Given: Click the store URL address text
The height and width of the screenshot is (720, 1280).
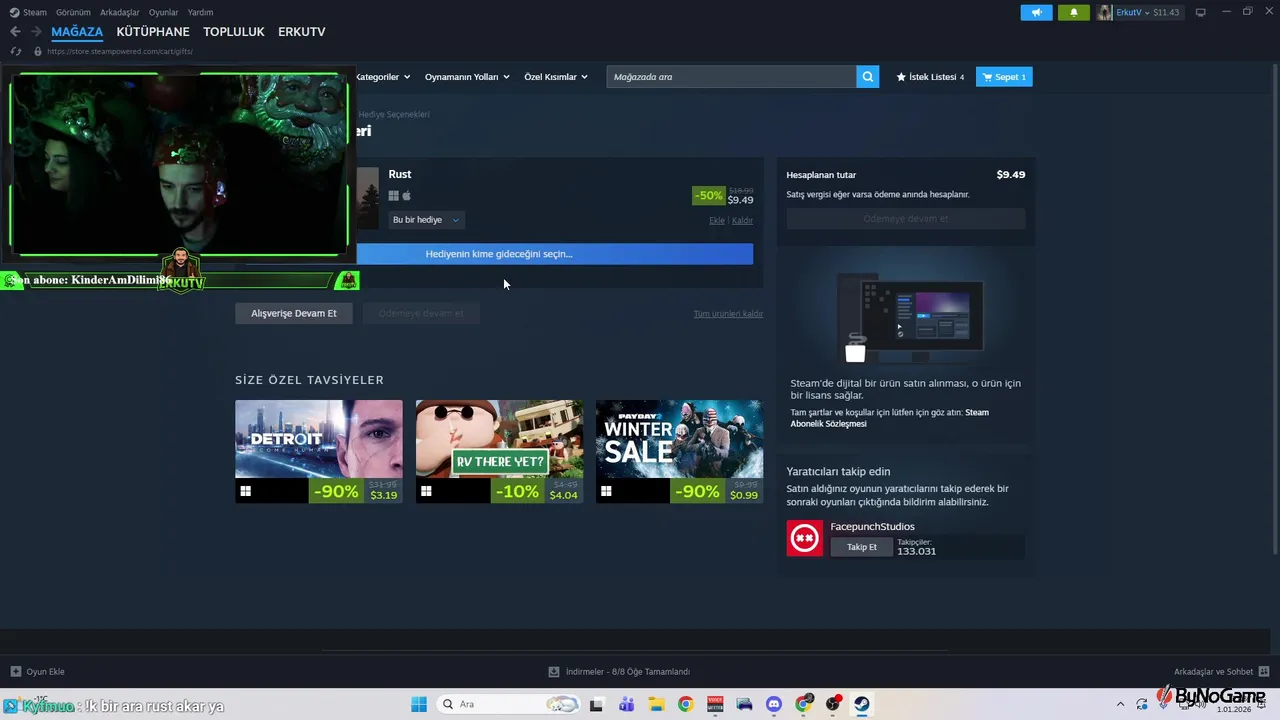Looking at the screenshot, I should coord(120,51).
